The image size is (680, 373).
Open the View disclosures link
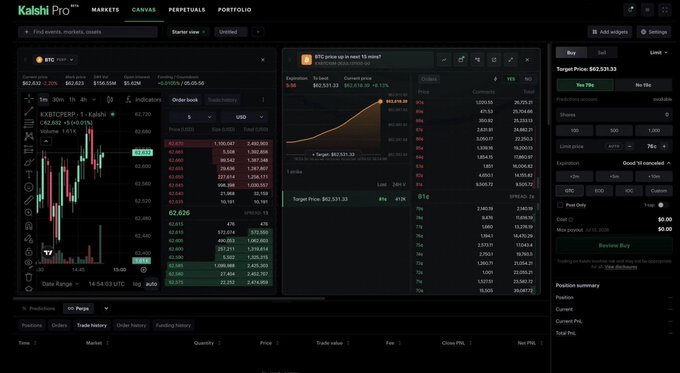[x=621, y=267]
